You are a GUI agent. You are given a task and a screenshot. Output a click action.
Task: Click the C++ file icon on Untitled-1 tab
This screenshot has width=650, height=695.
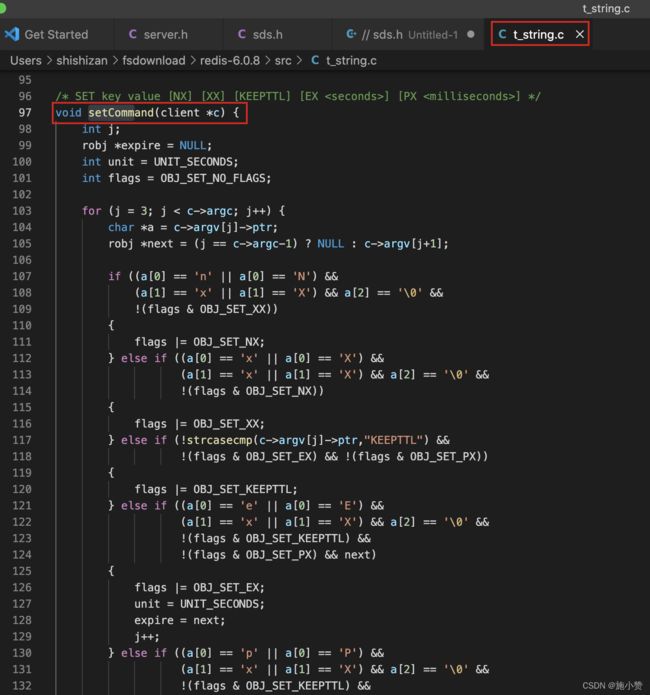(351, 34)
